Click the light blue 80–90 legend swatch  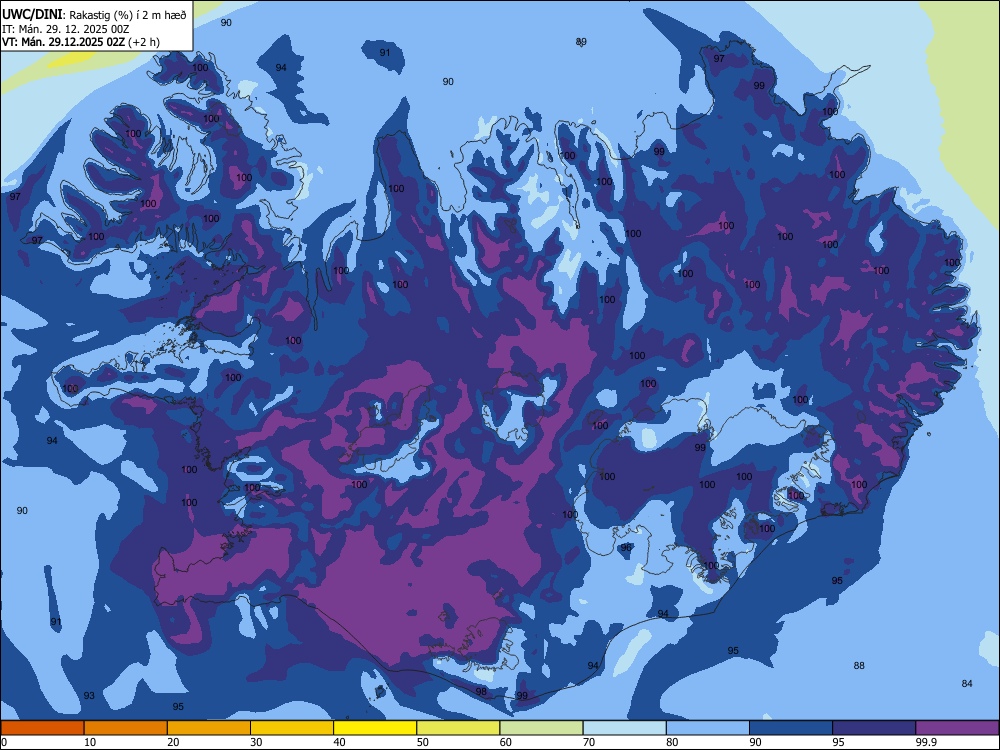708,728
